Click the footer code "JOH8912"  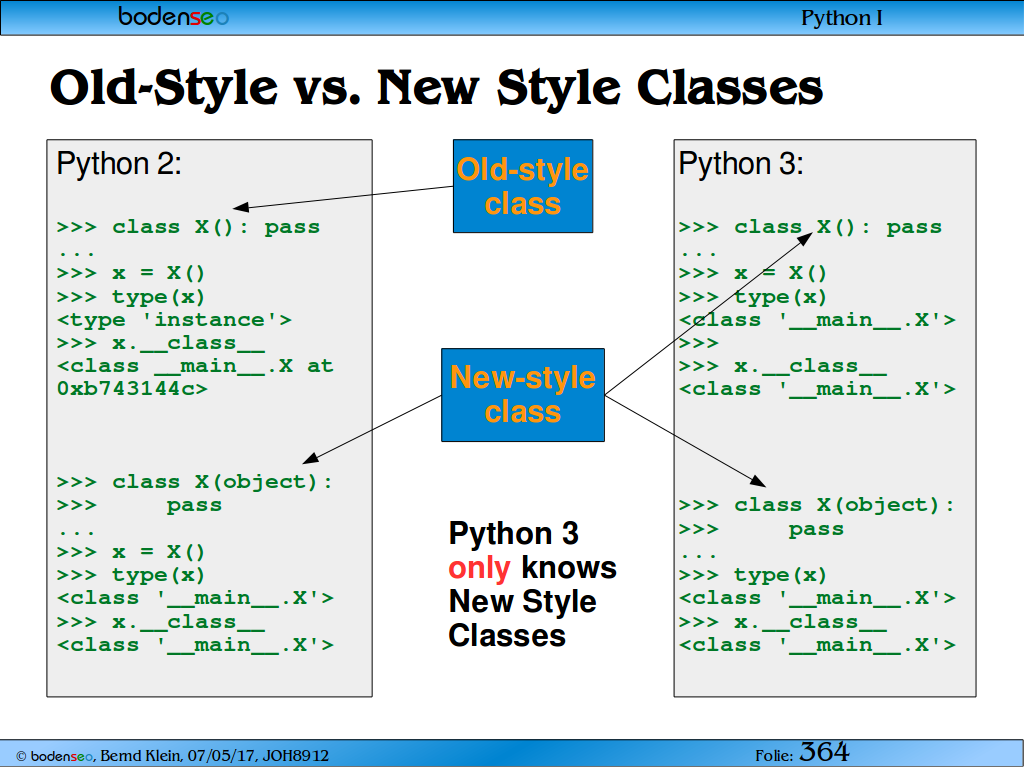pos(296,756)
